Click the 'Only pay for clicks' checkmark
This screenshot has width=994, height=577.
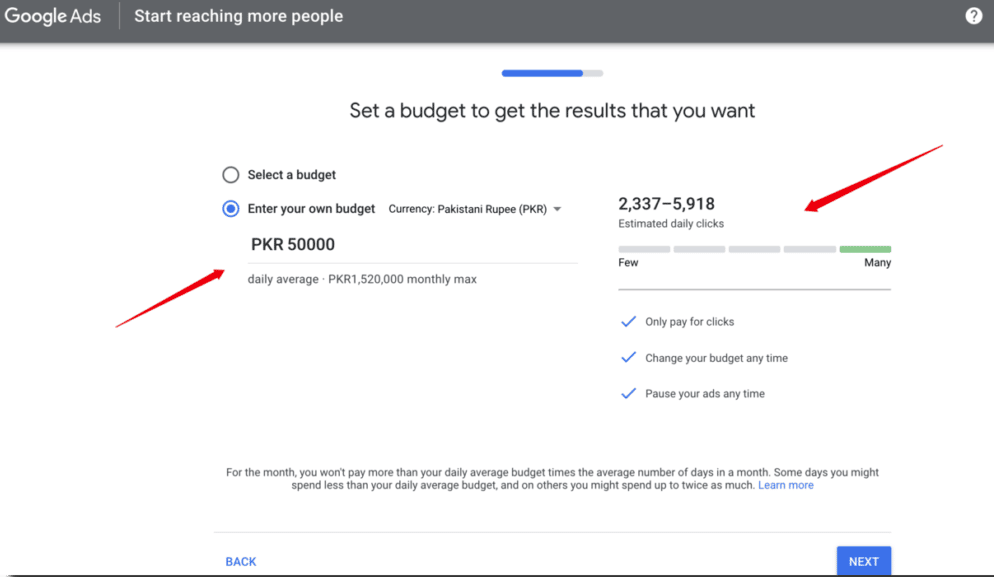pyautogui.click(x=628, y=321)
